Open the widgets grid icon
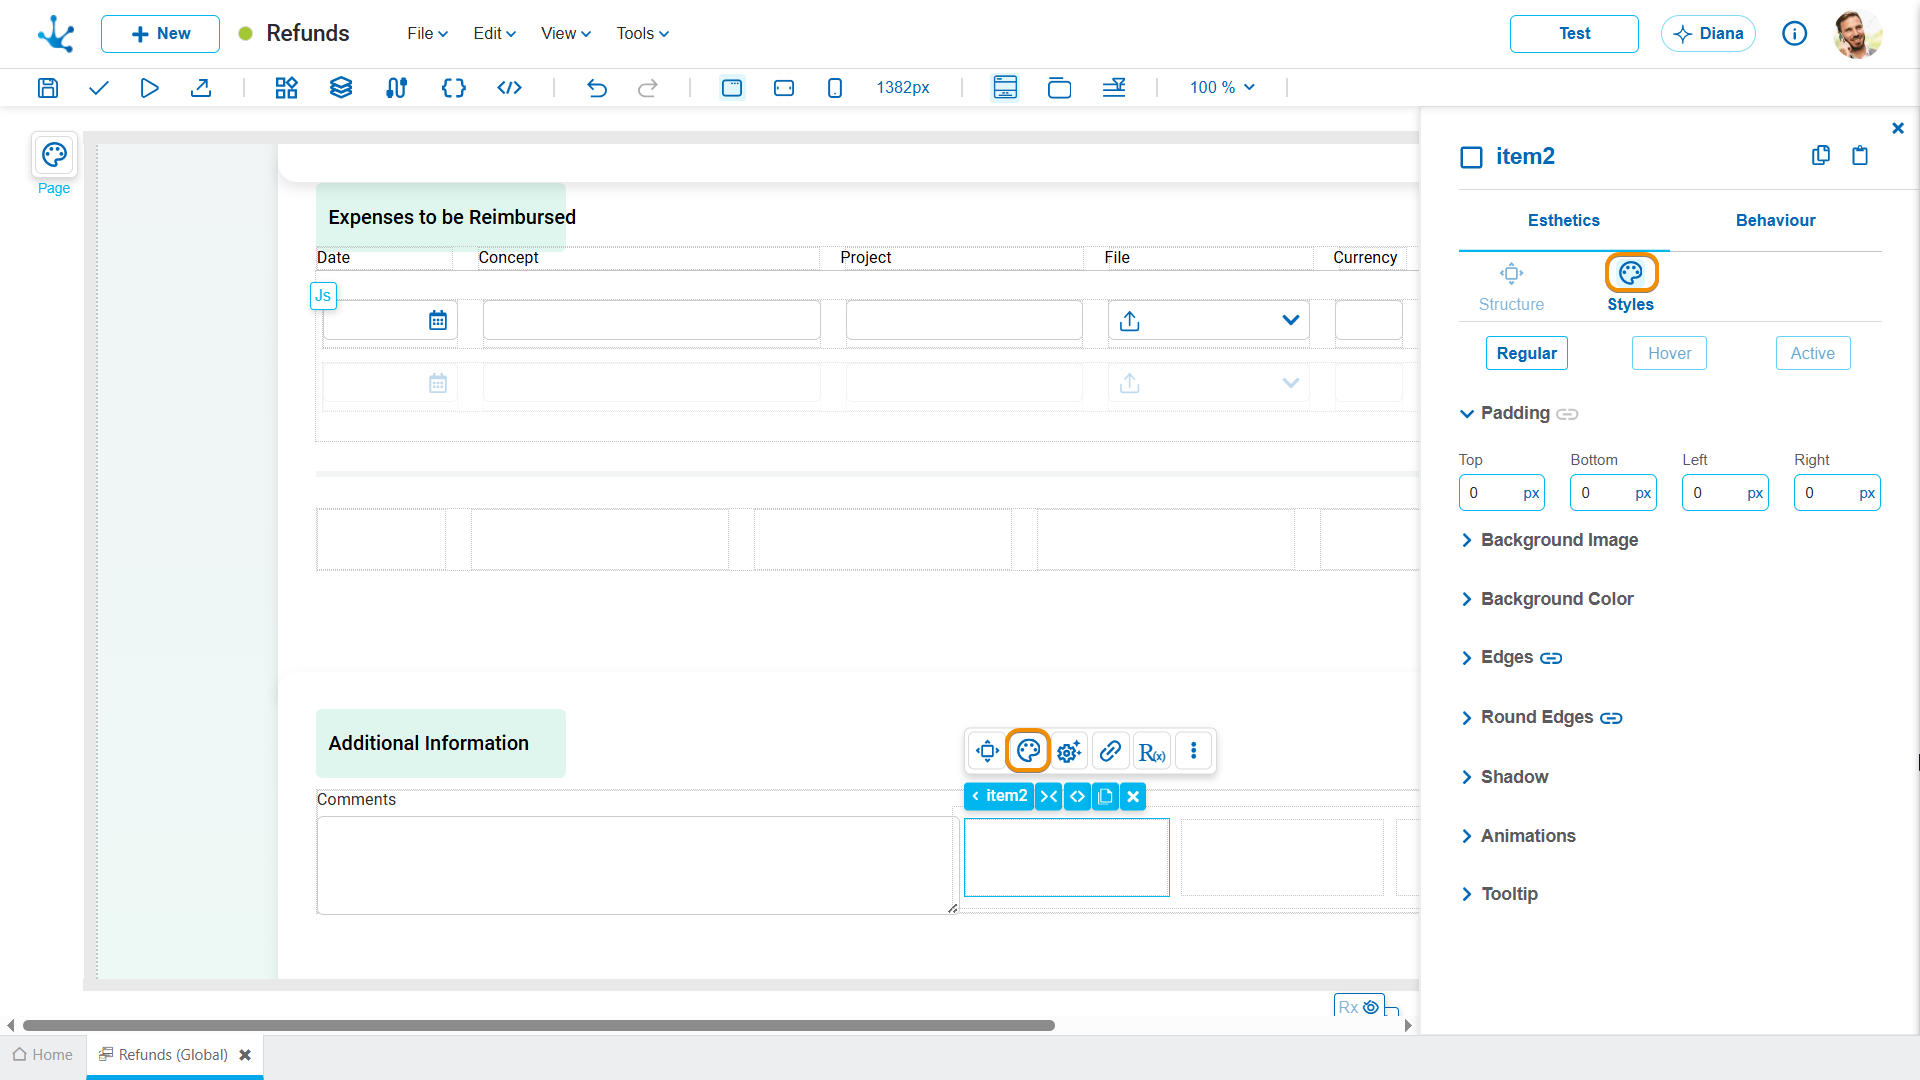Viewport: 1920px width, 1080px height. pyautogui.click(x=286, y=88)
